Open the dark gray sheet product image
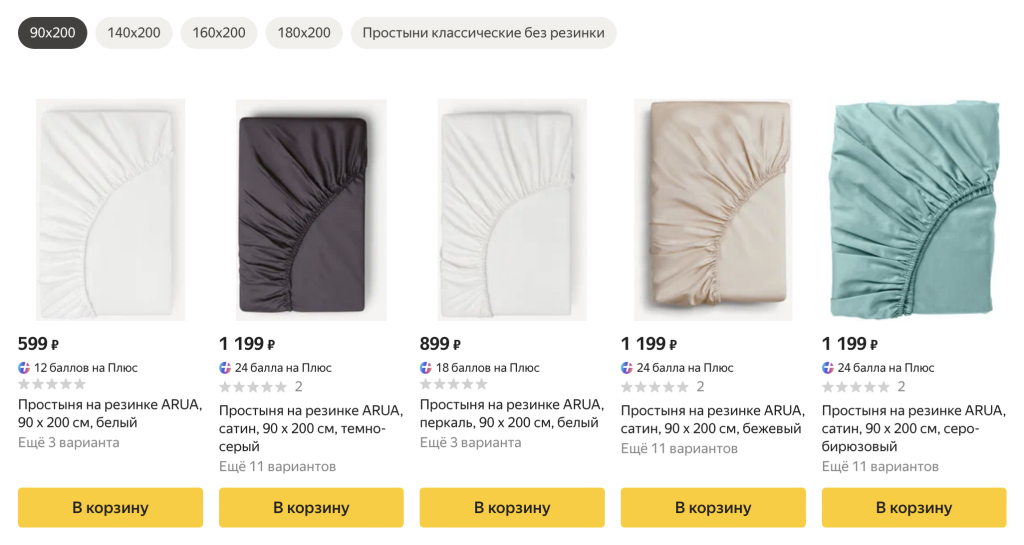 click(311, 210)
